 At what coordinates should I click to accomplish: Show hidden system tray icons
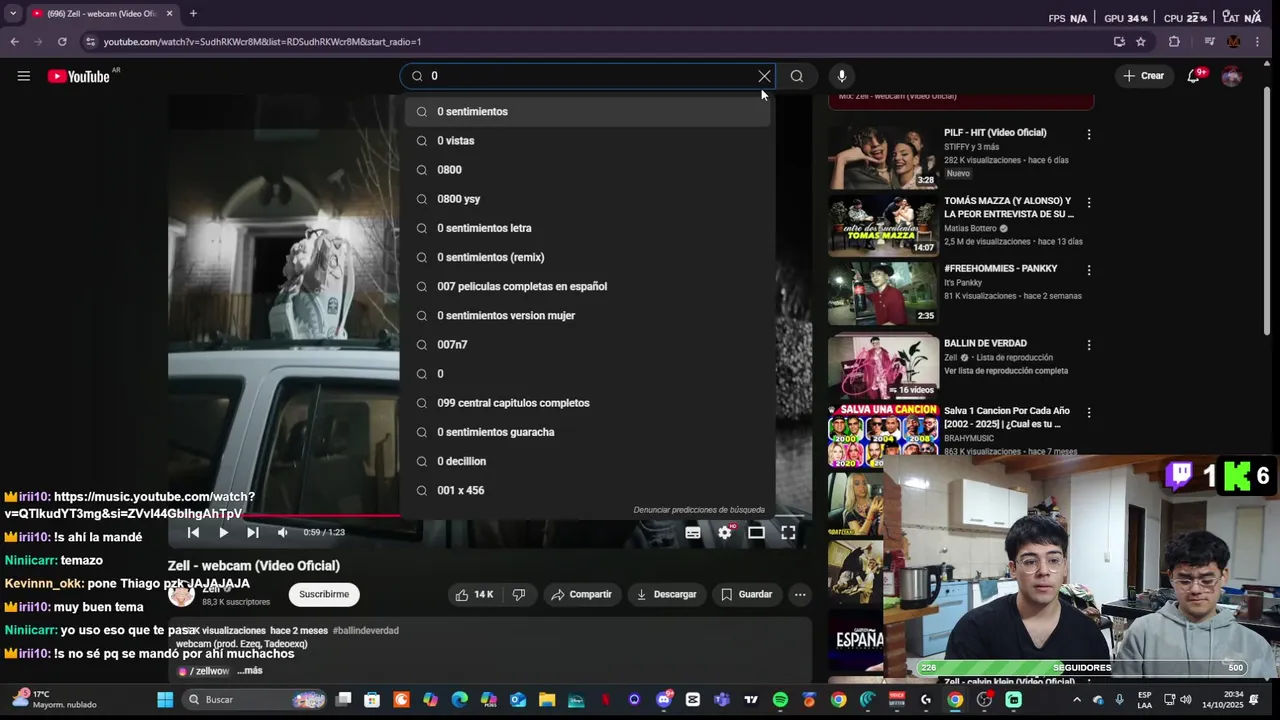click(x=1076, y=700)
